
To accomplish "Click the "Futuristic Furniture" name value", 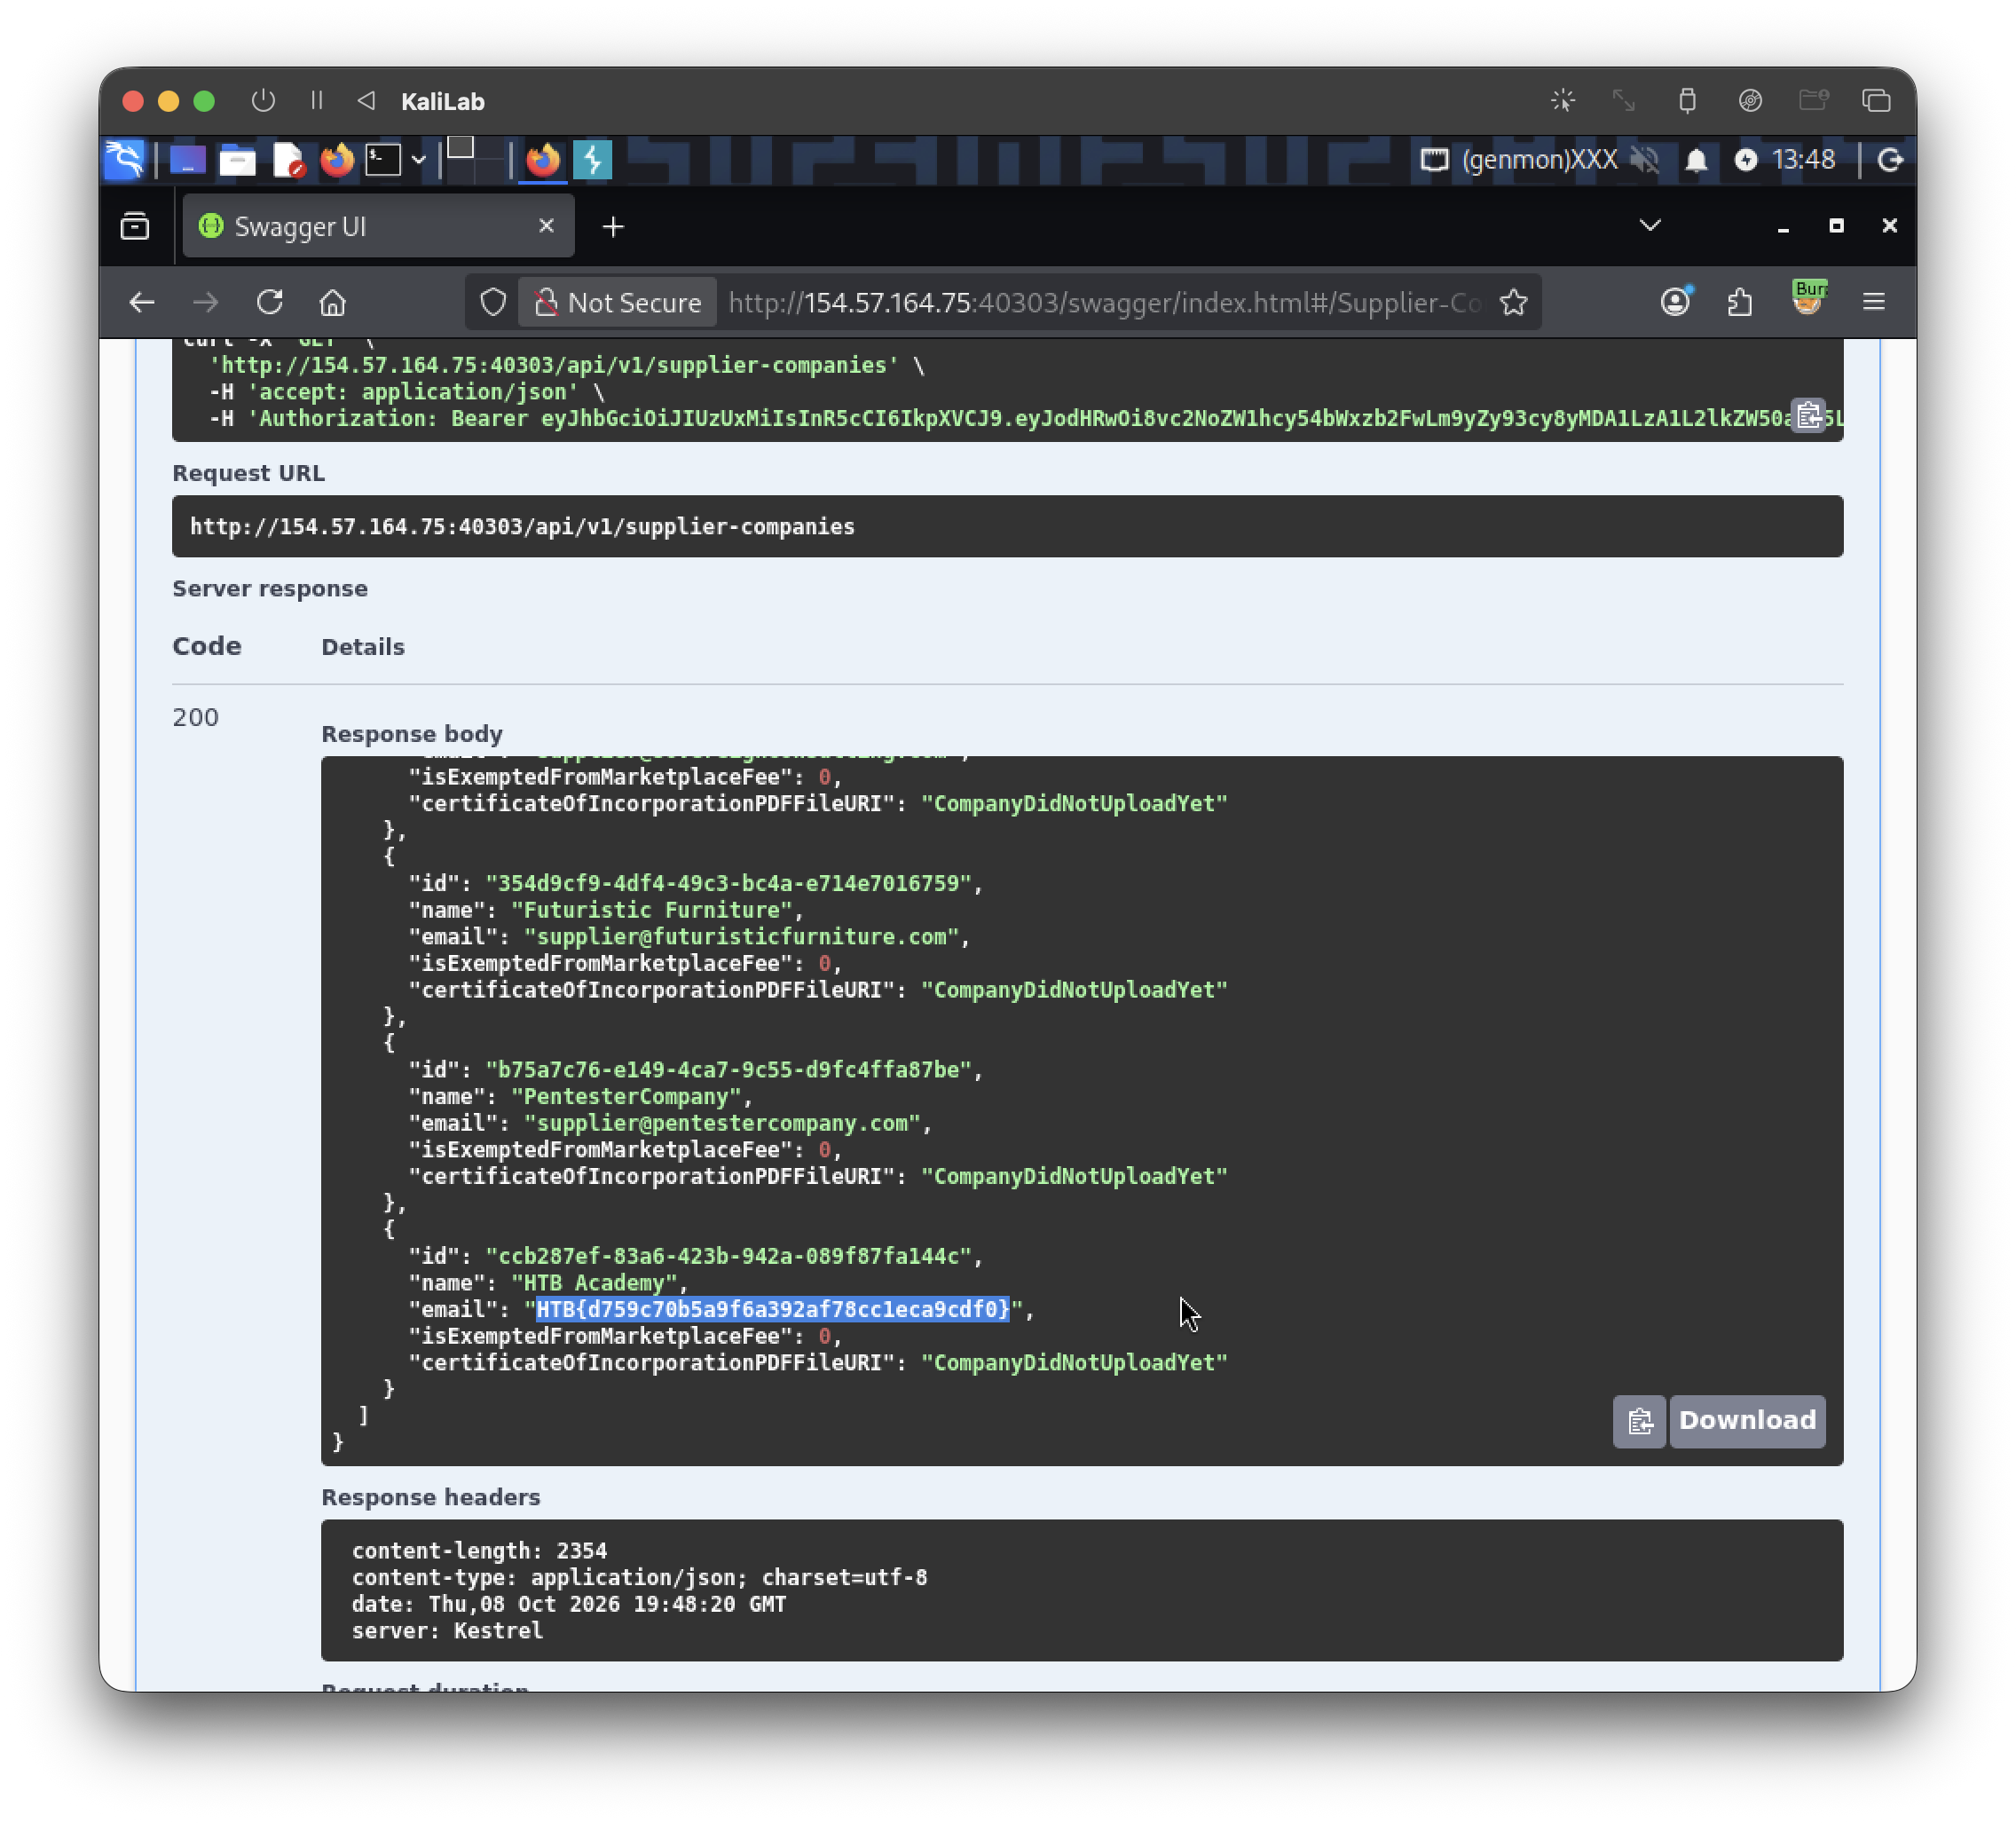I will [x=652, y=910].
